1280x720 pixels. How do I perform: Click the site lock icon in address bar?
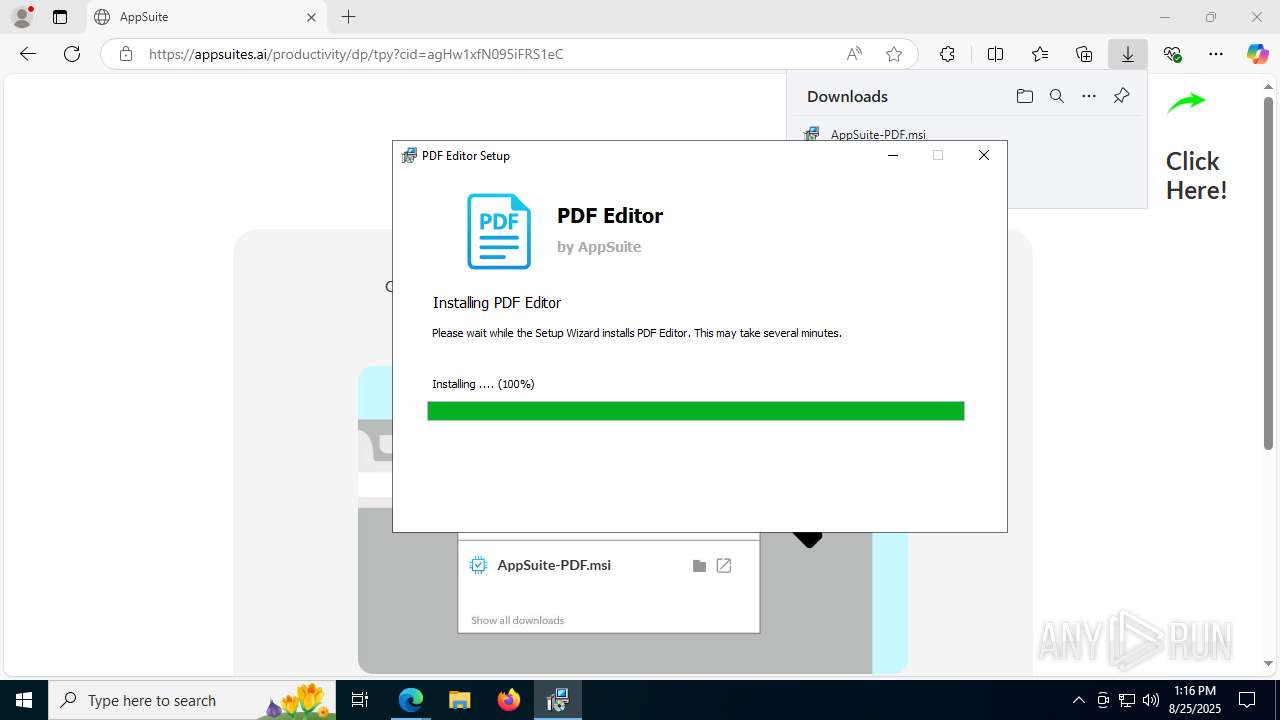tap(126, 54)
